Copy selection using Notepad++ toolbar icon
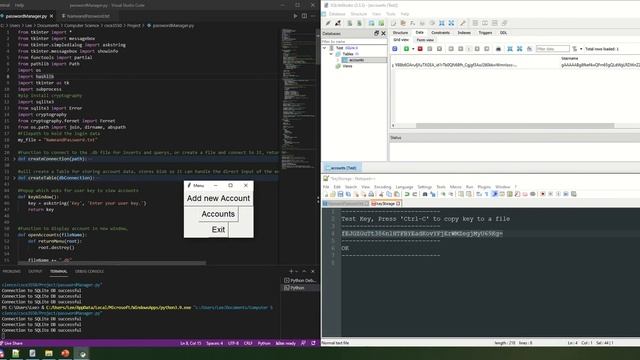This screenshot has height=360, width=640. pyautogui.click(x=389, y=194)
